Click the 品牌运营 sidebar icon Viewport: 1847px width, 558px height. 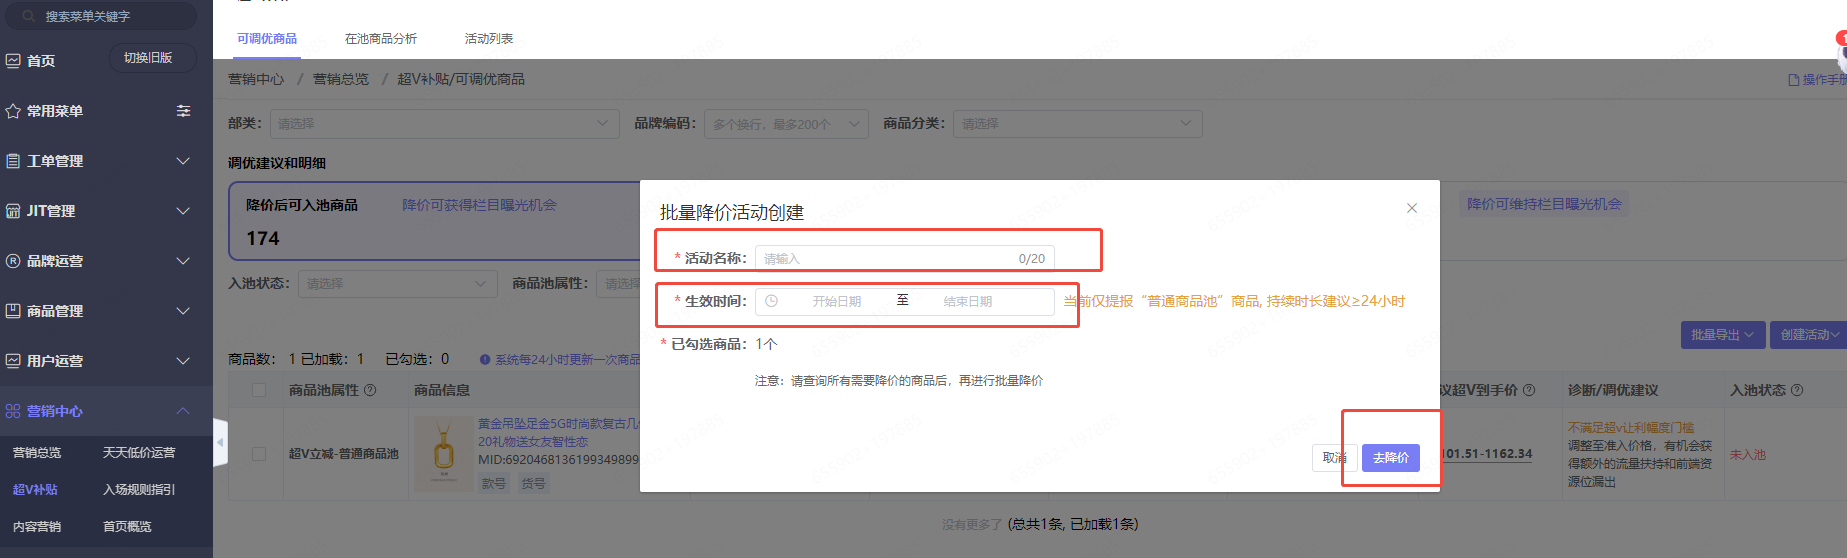pos(13,261)
